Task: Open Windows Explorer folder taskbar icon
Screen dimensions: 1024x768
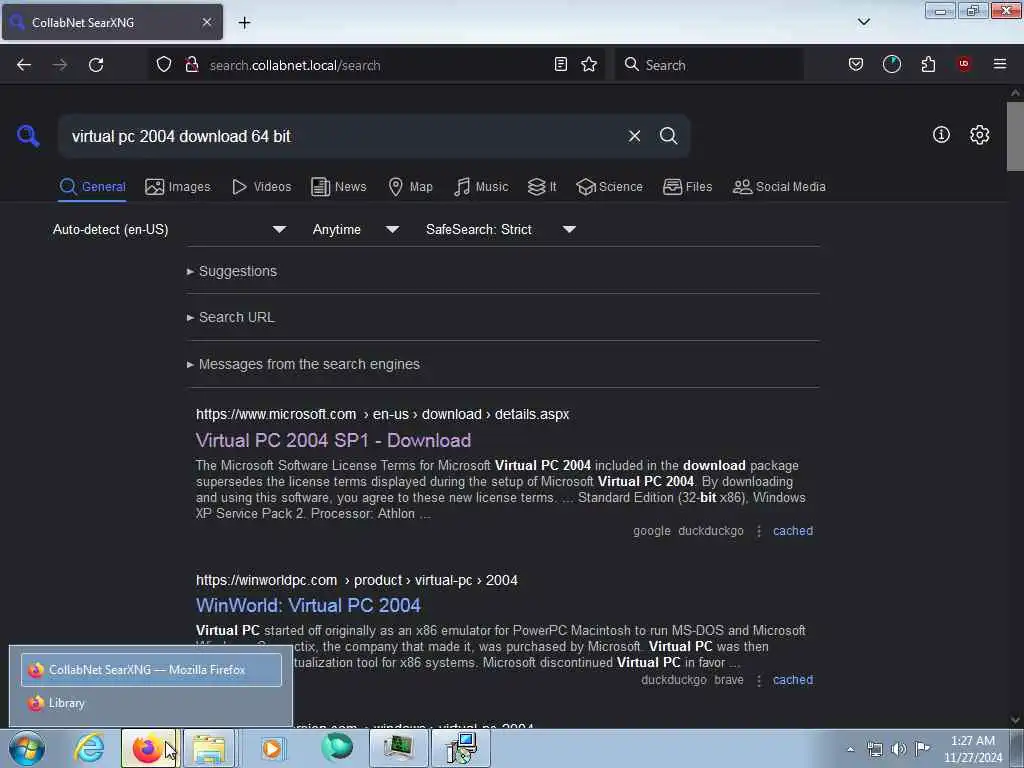Action: click(x=209, y=748)
